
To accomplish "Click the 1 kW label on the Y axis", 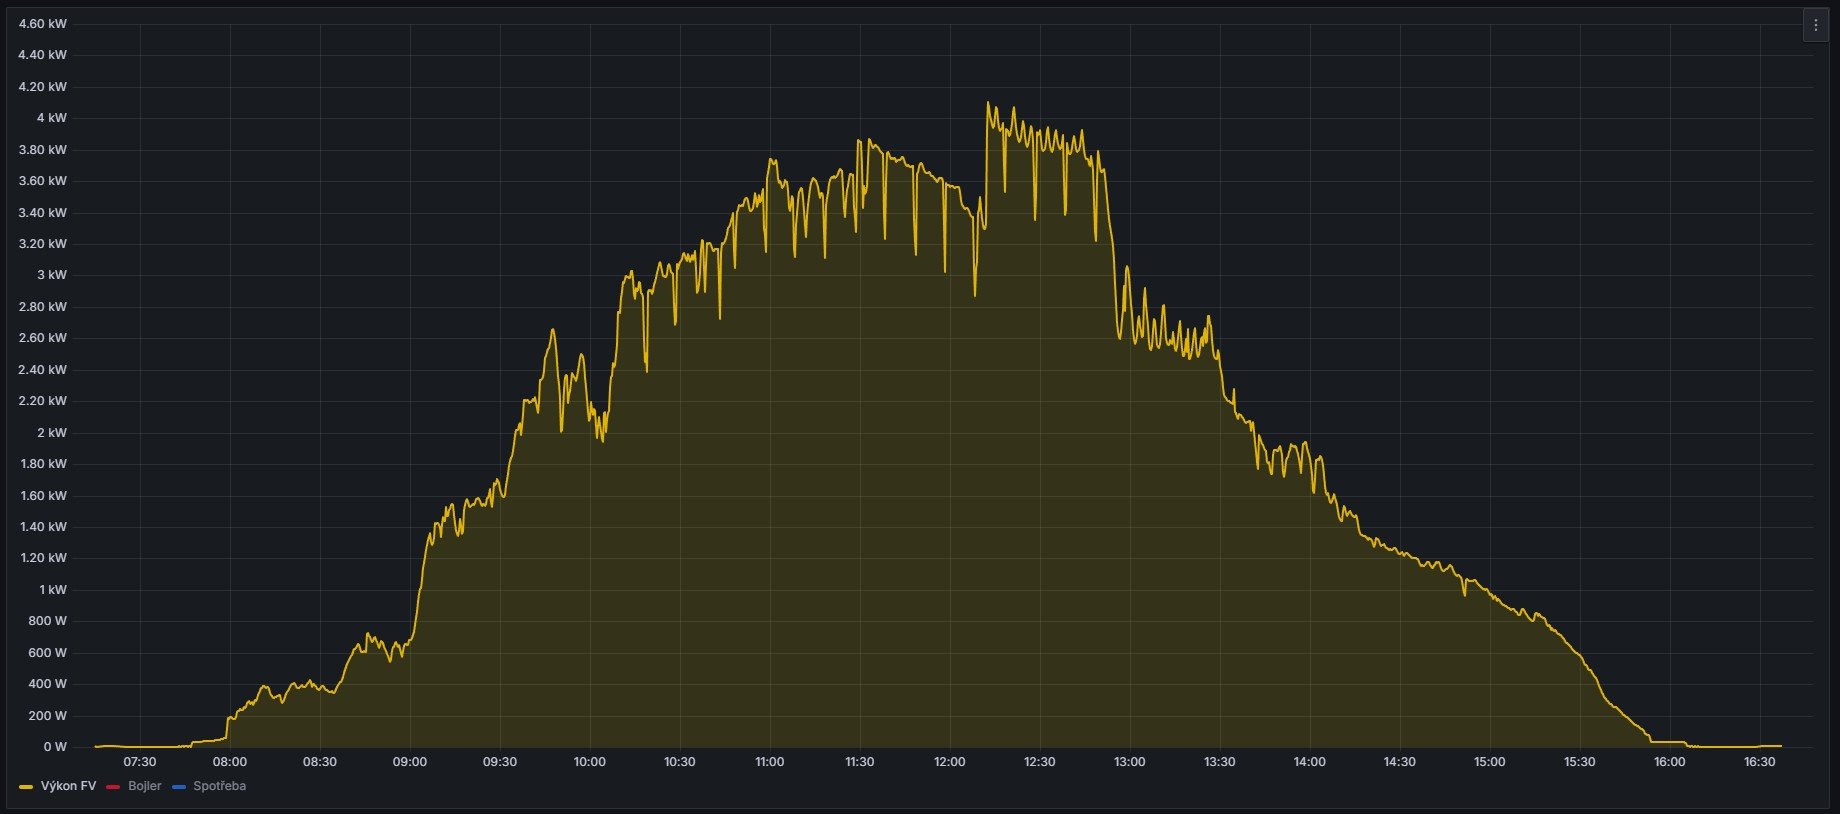I will click(52, 590).
